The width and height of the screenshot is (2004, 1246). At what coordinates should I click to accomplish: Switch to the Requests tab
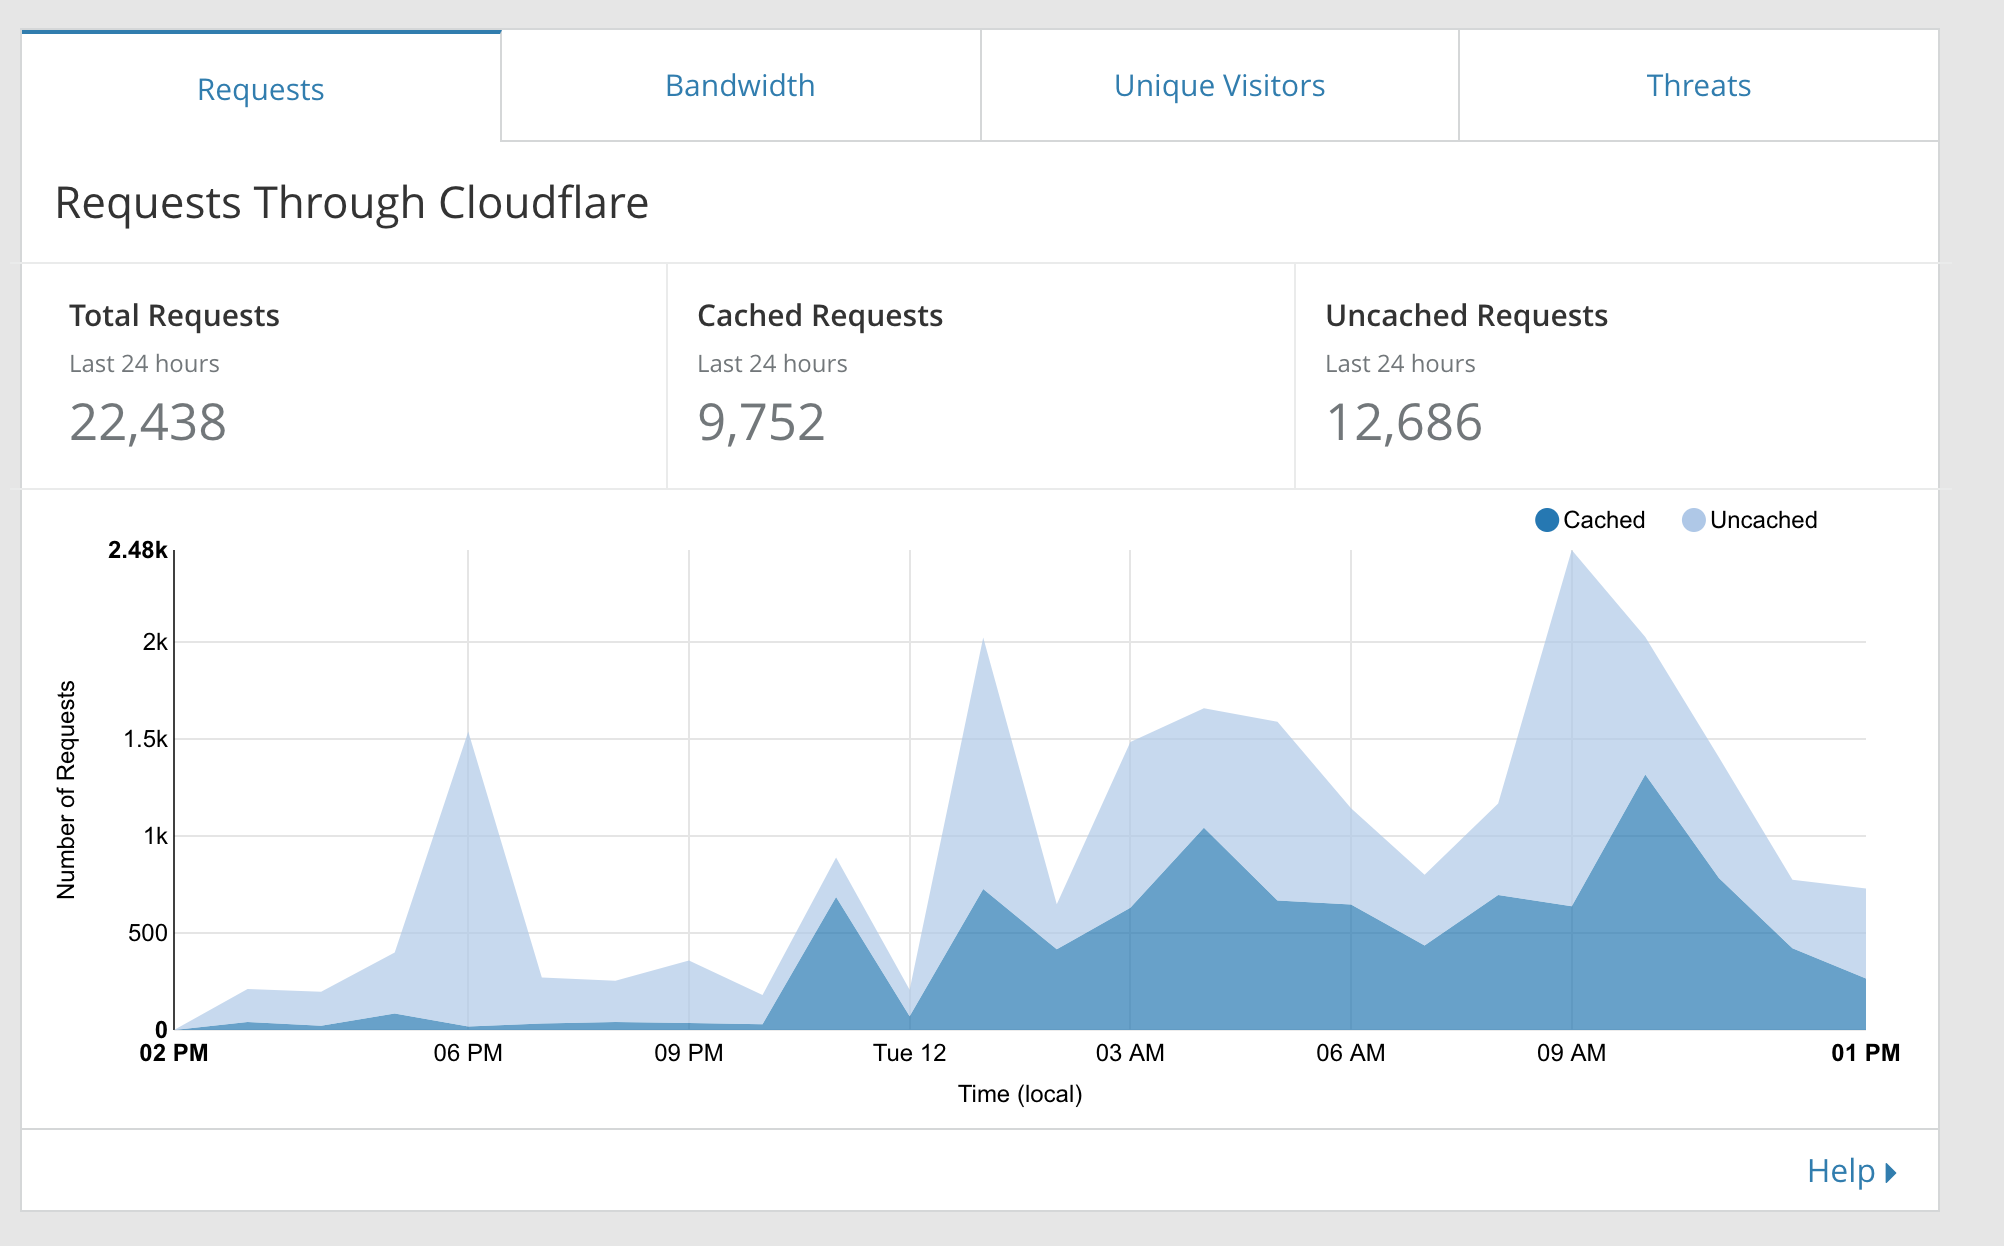point(261,88)
